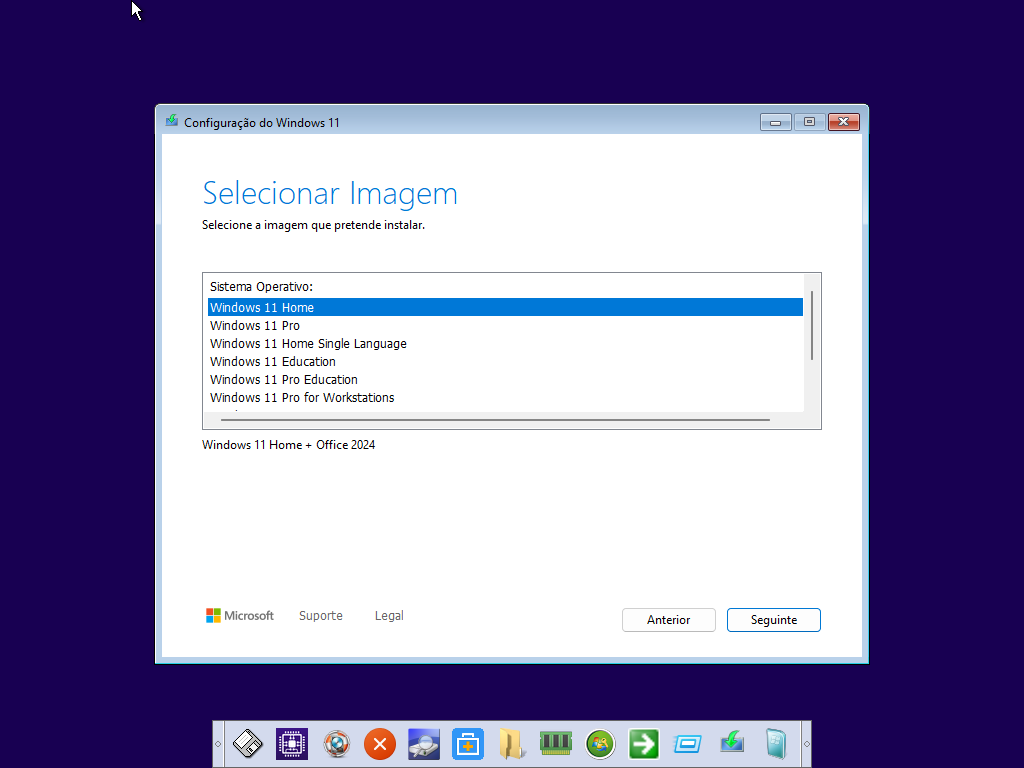Launch the Windows setup download-arrow dock icon
Viewport: 1024px width, 768px height.
[732, 743]
